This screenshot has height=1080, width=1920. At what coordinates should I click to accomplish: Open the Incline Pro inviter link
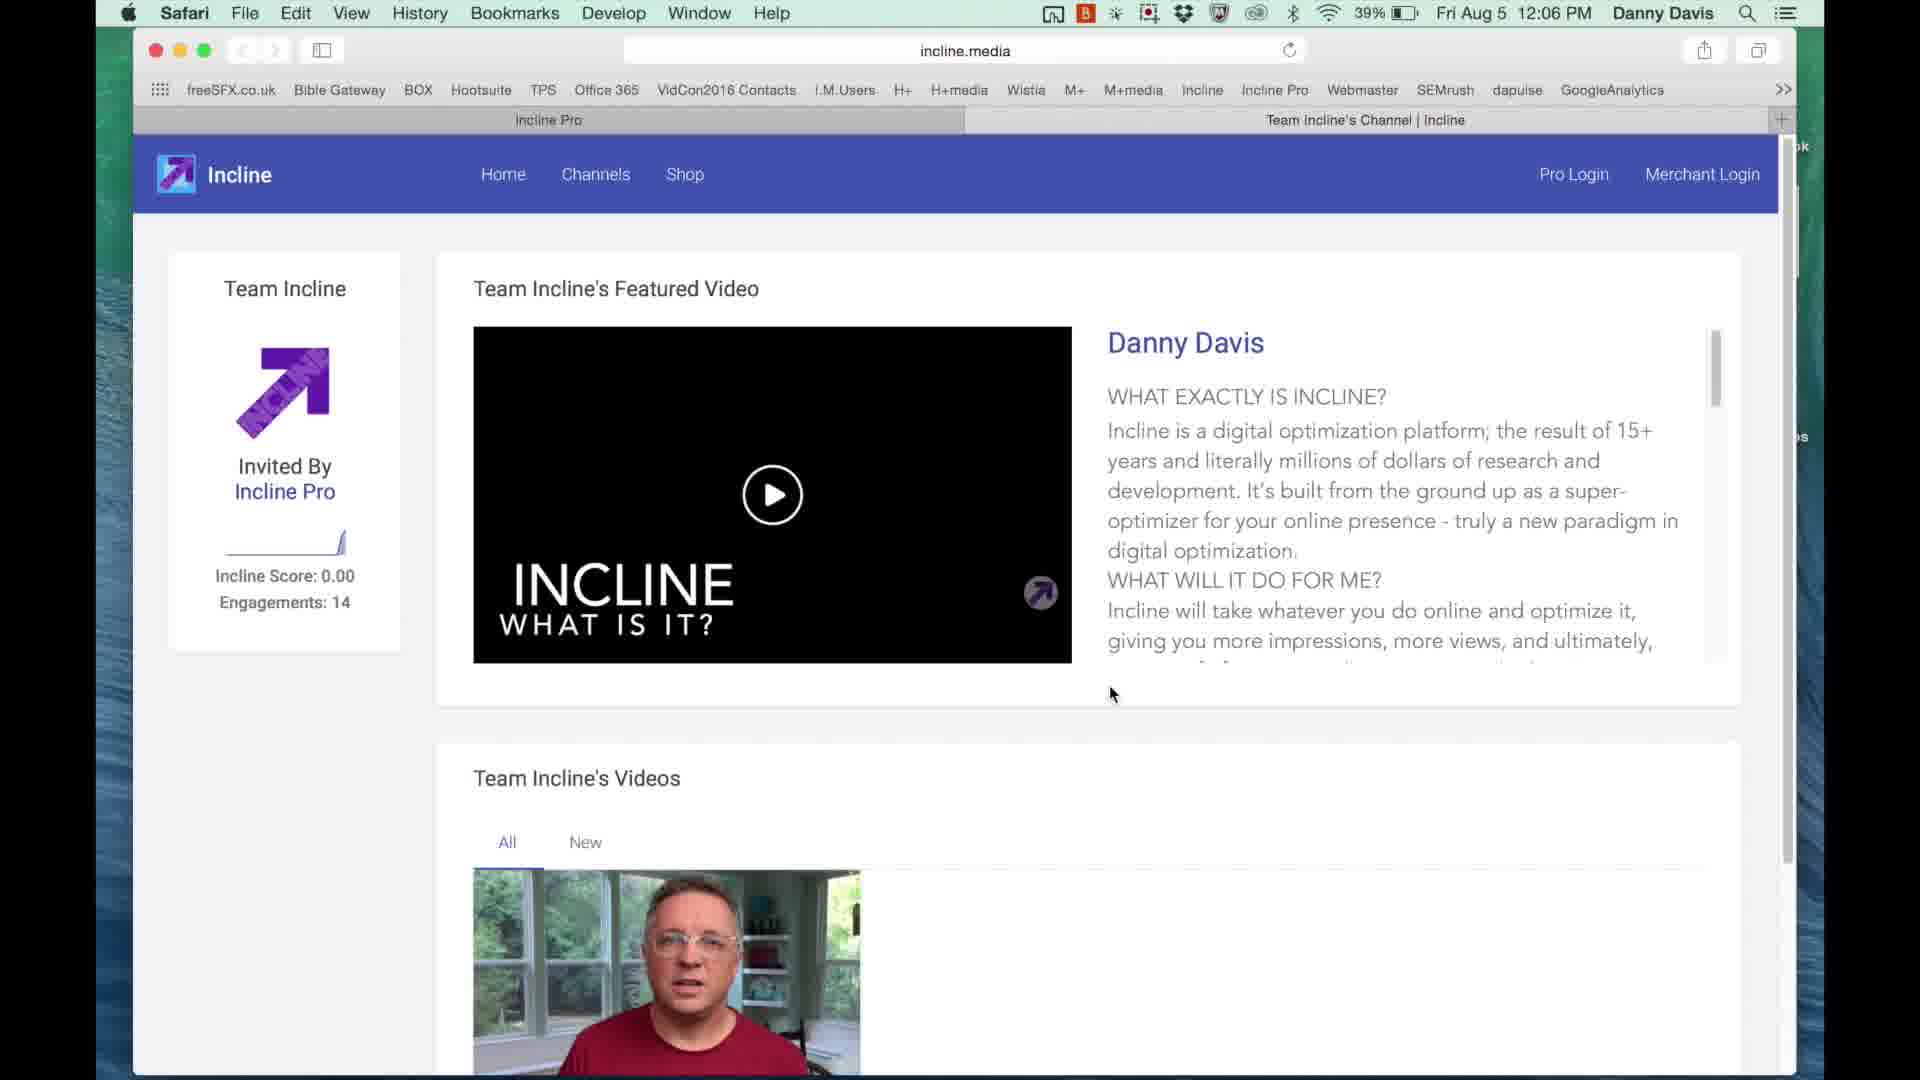pos(285,492)
